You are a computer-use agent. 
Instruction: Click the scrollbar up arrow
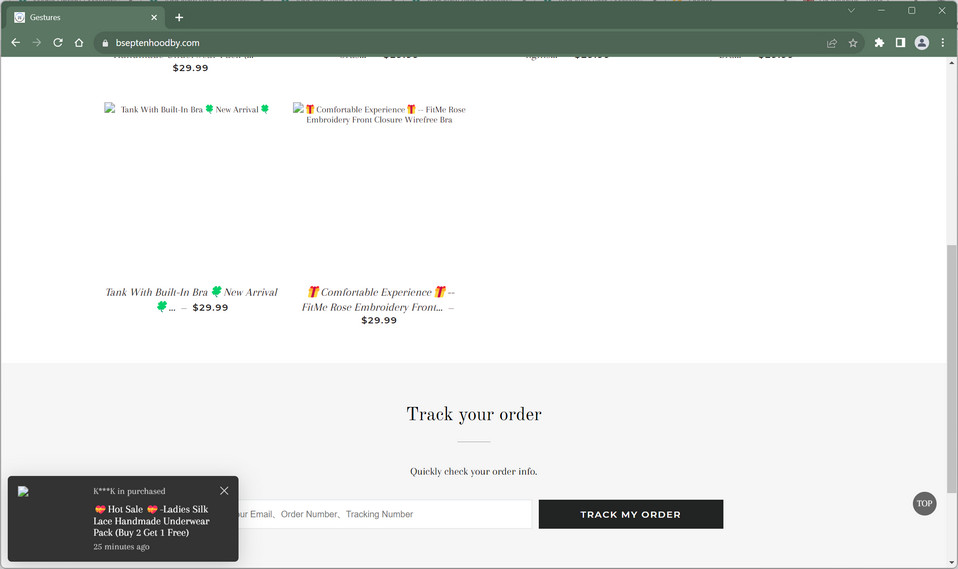(951, 62)
